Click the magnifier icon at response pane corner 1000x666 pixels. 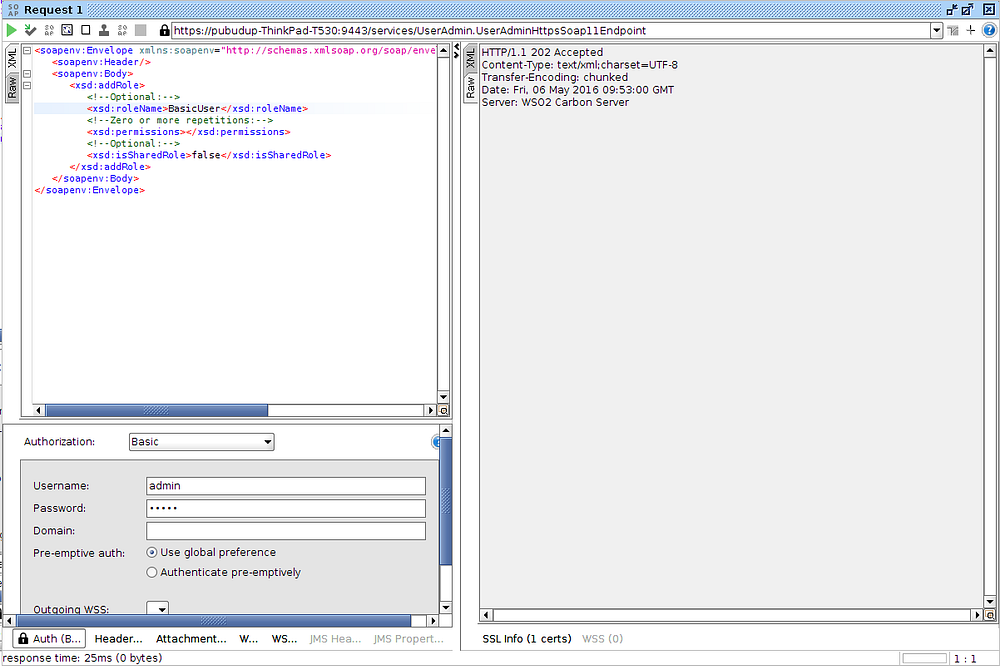click(990, 615)
